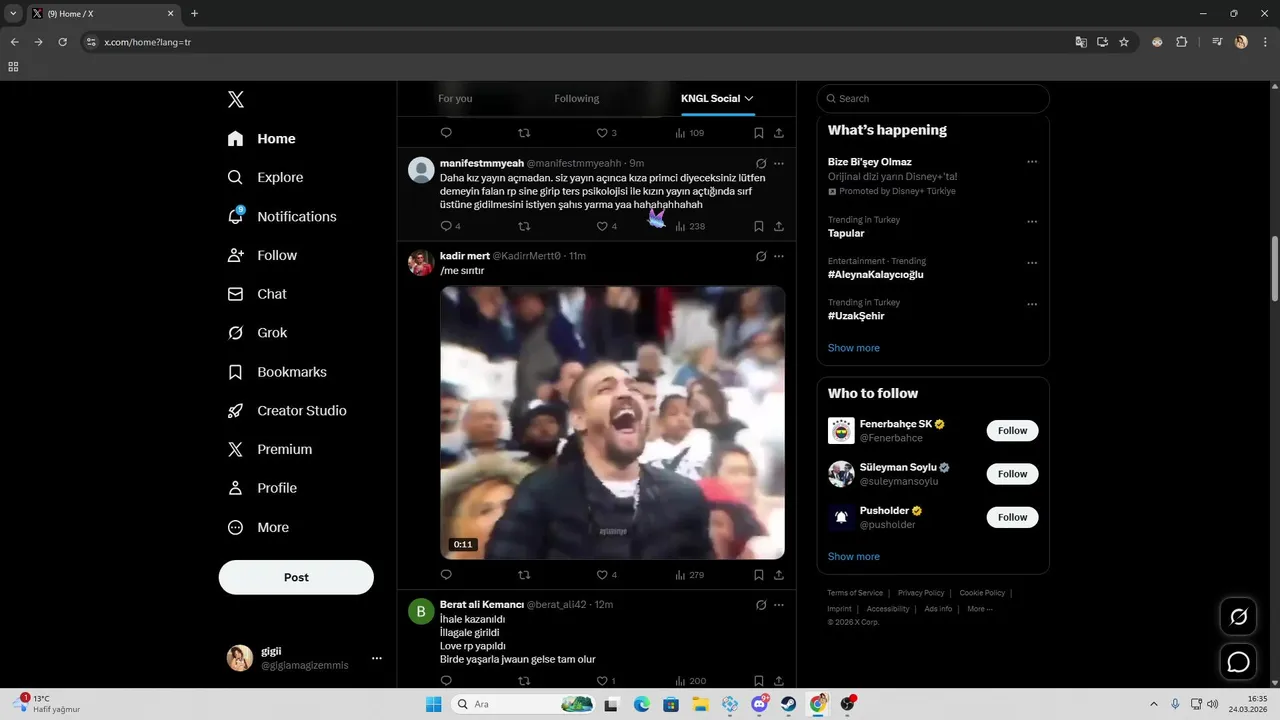Follow Fenerbahçe SK

click(1012, 431)
